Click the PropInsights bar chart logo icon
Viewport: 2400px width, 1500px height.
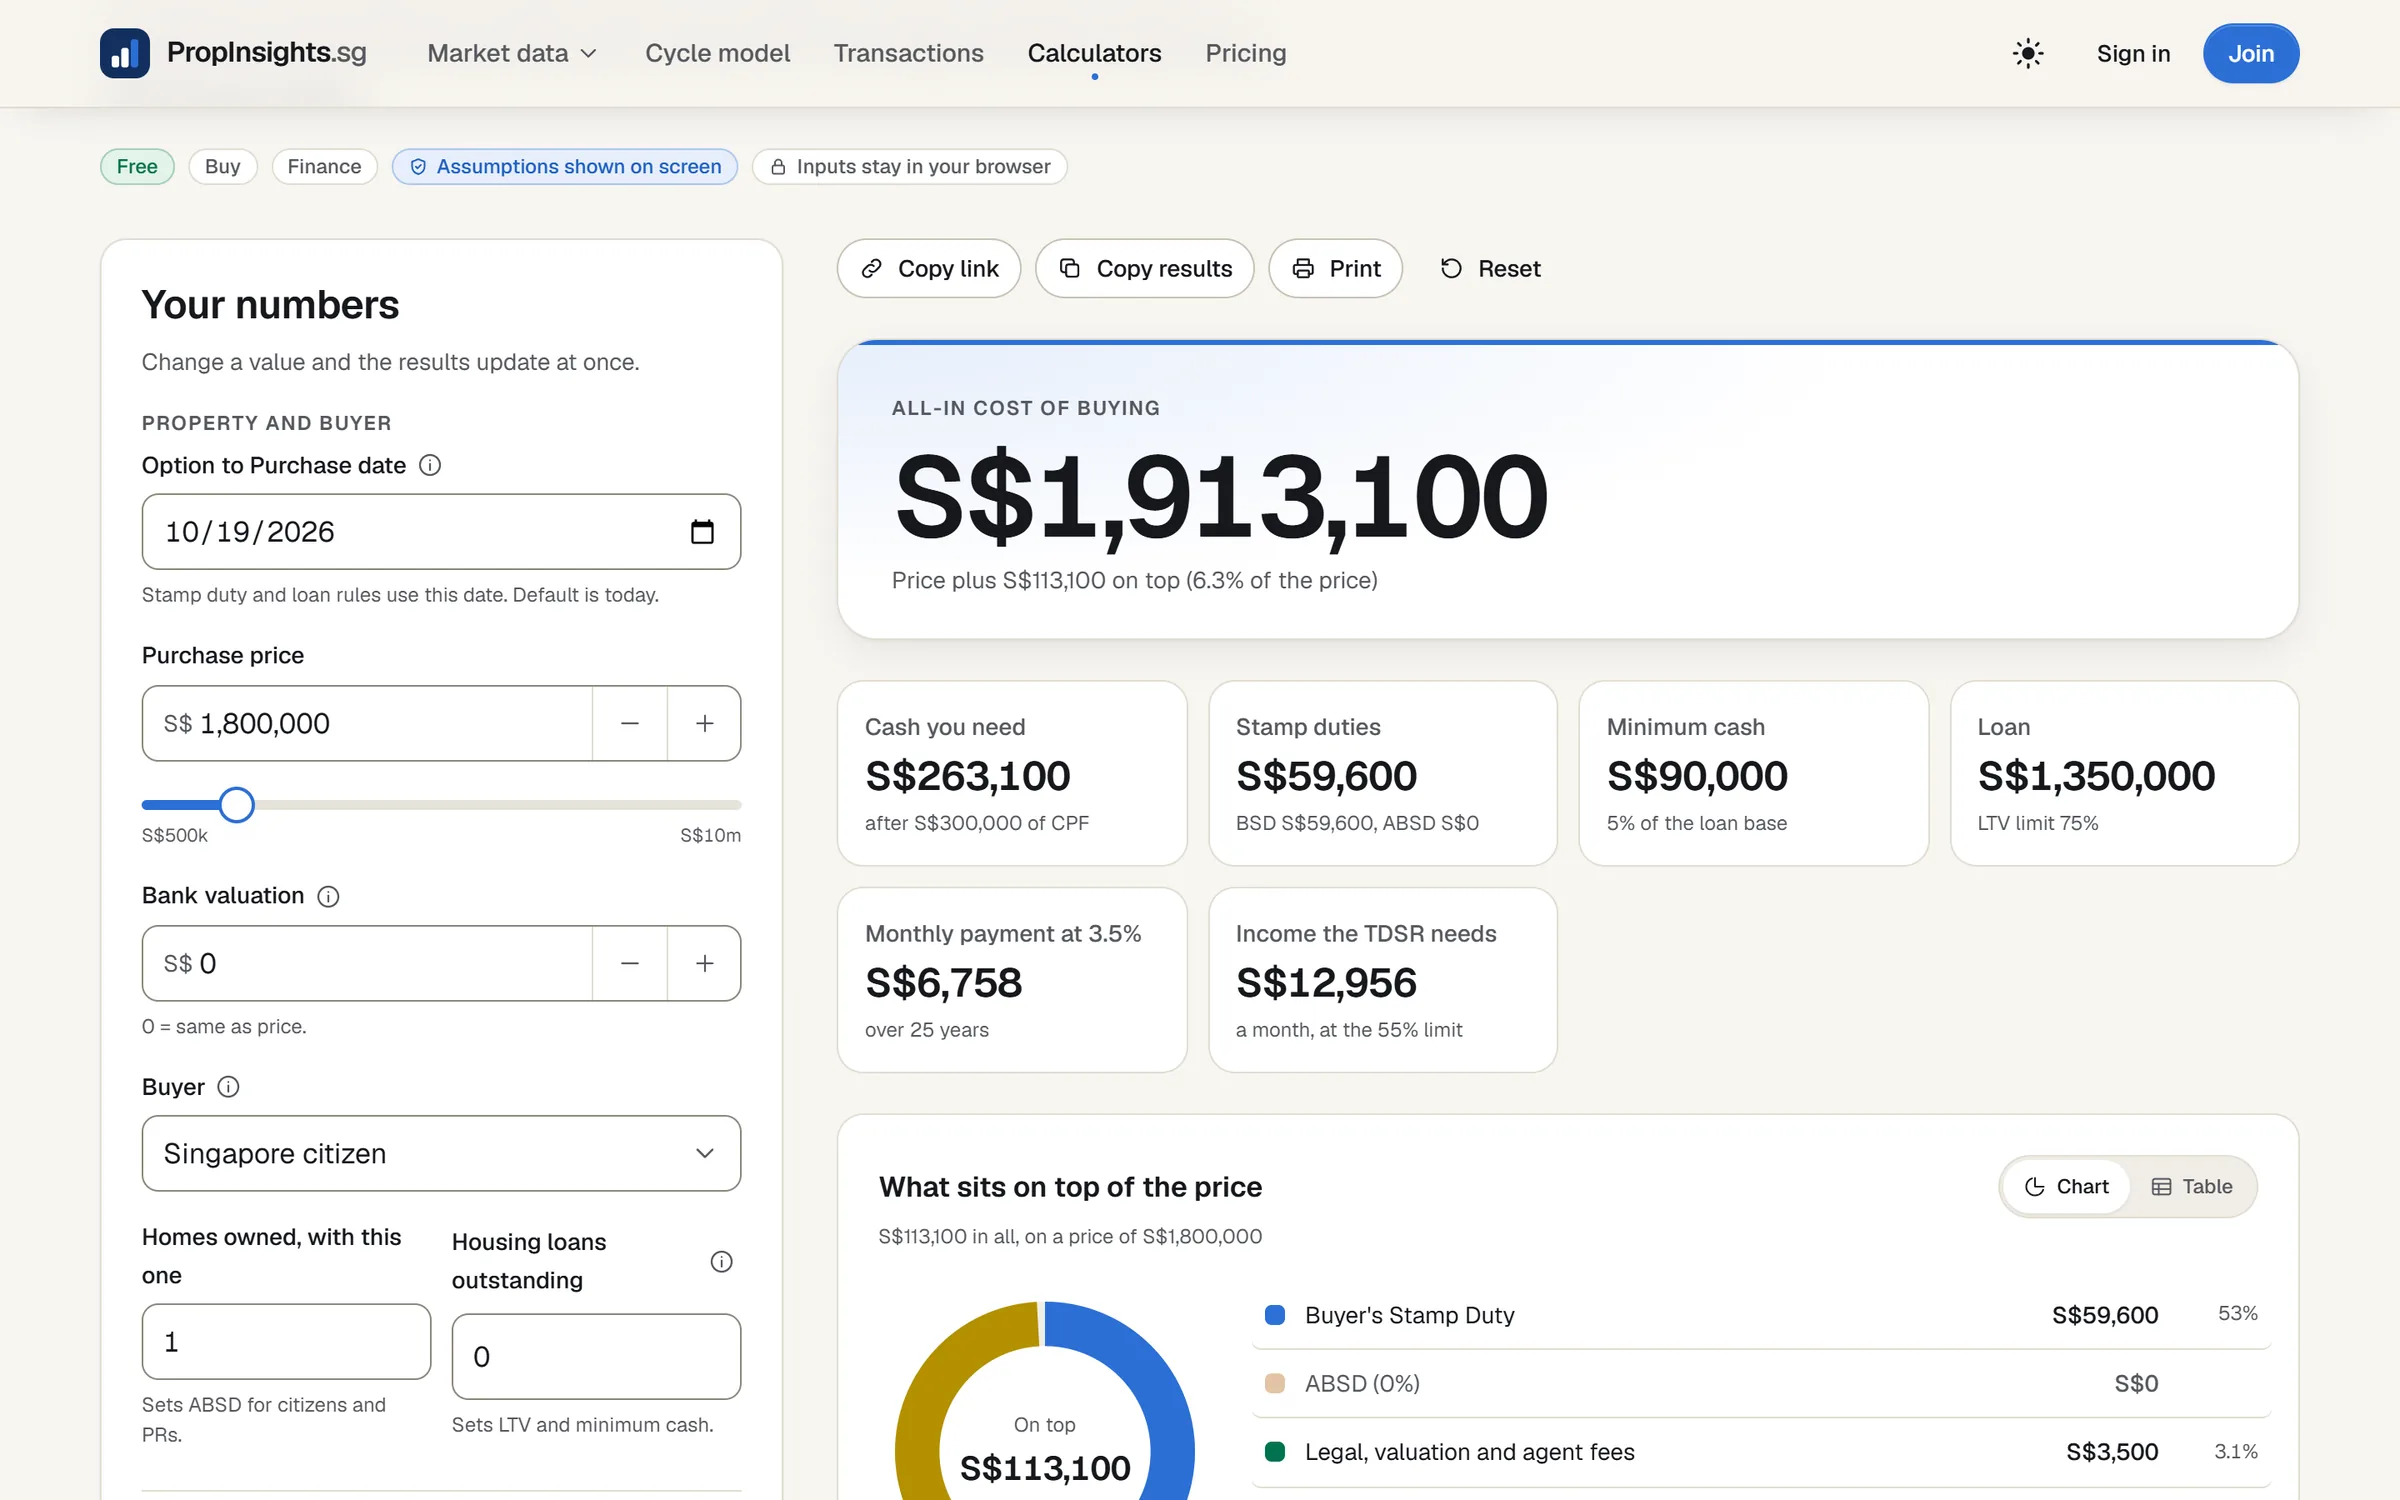[125, 53]
